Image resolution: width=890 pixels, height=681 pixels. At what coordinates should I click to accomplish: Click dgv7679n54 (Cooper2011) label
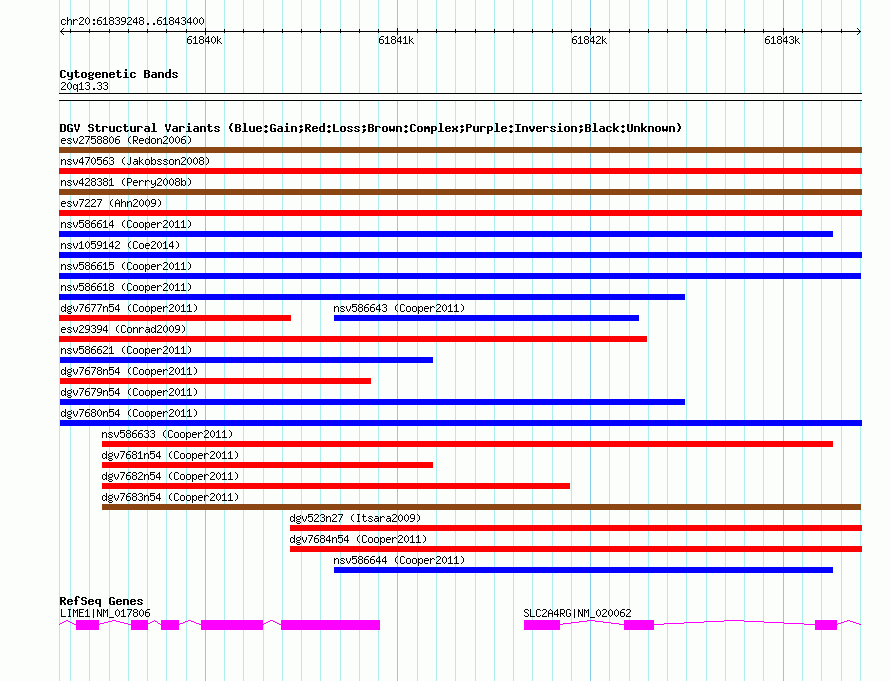pyautogui.click(x=129, y=392)
